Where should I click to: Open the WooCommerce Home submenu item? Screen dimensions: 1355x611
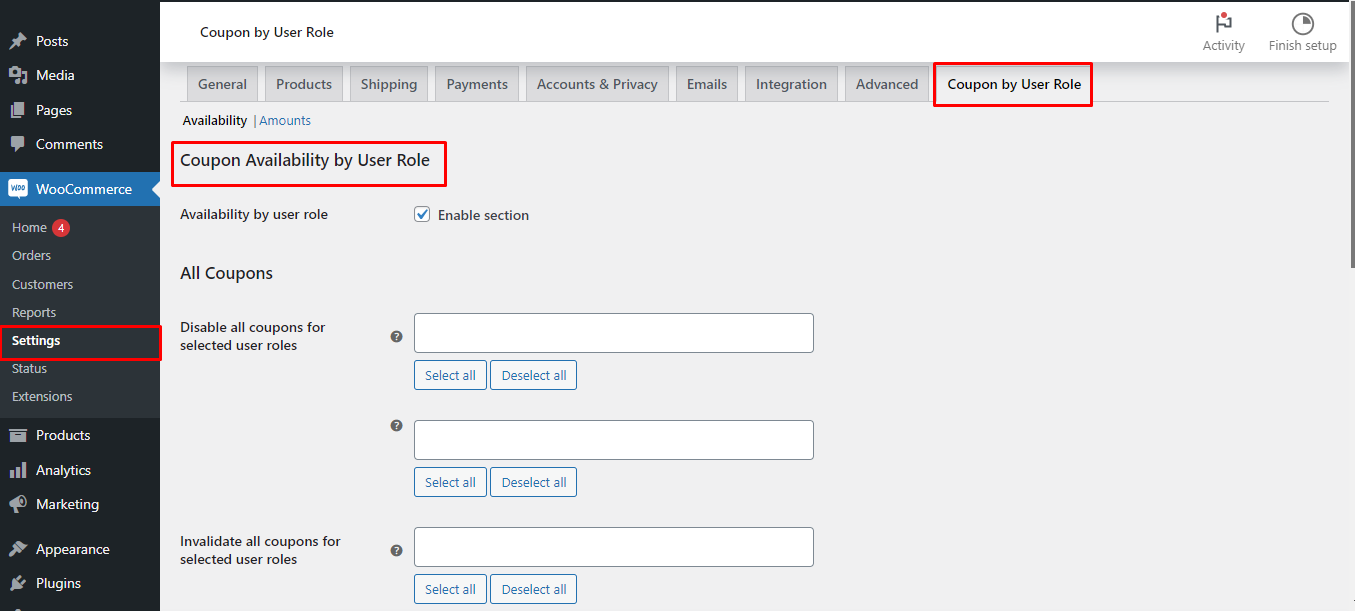29,227
